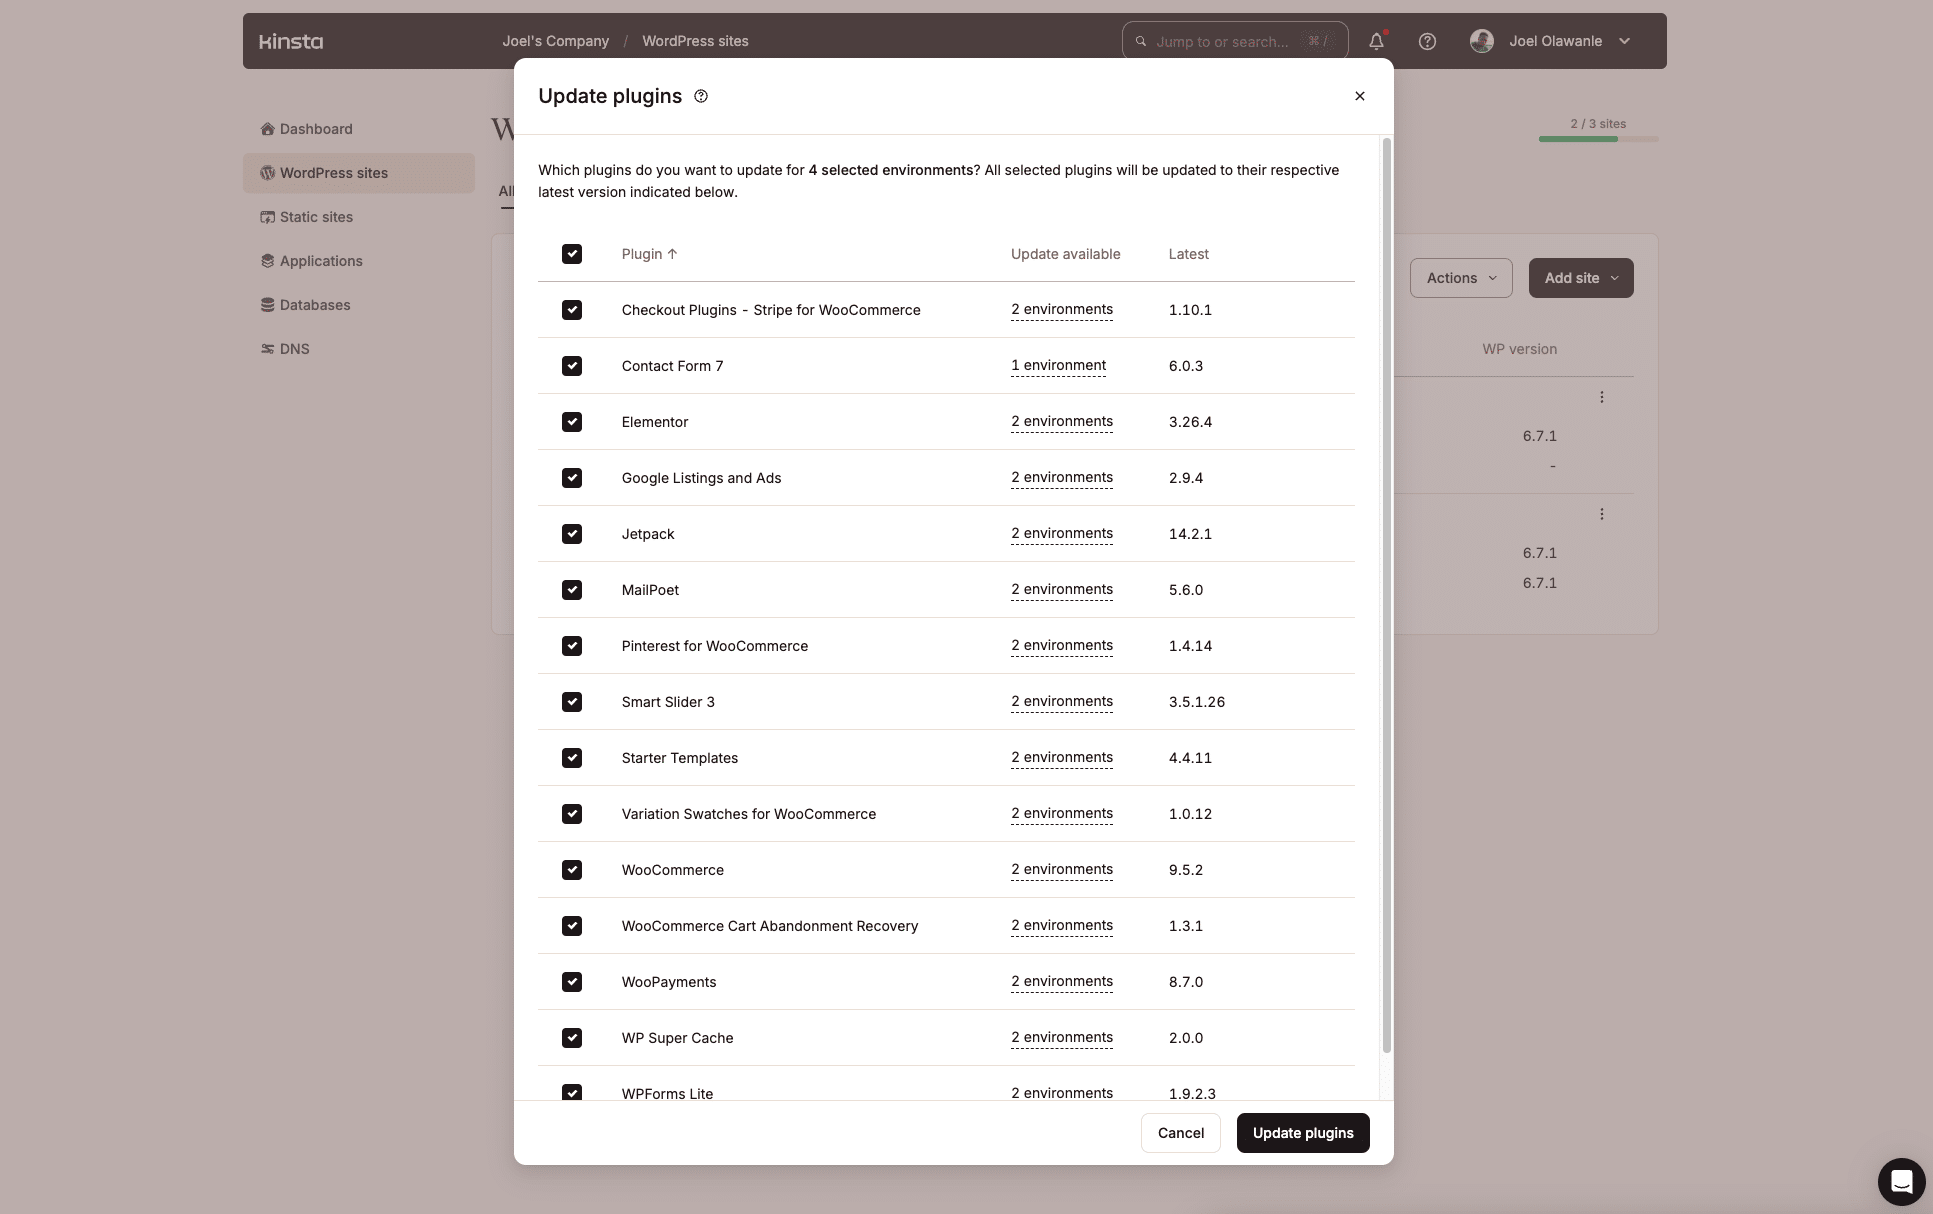Click the Update plugins help info icon
This screenshot has width=1933, height=1214.
[x=701, y=96]
